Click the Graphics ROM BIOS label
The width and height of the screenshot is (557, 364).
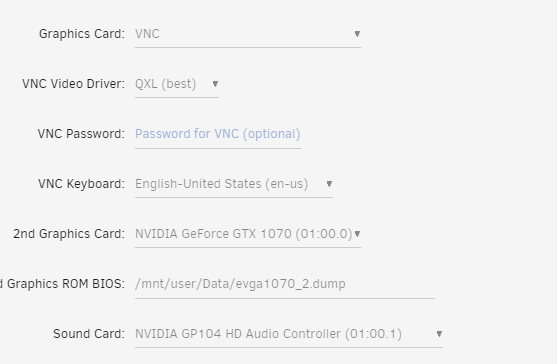pyautogui.click(x=63, y=284)
